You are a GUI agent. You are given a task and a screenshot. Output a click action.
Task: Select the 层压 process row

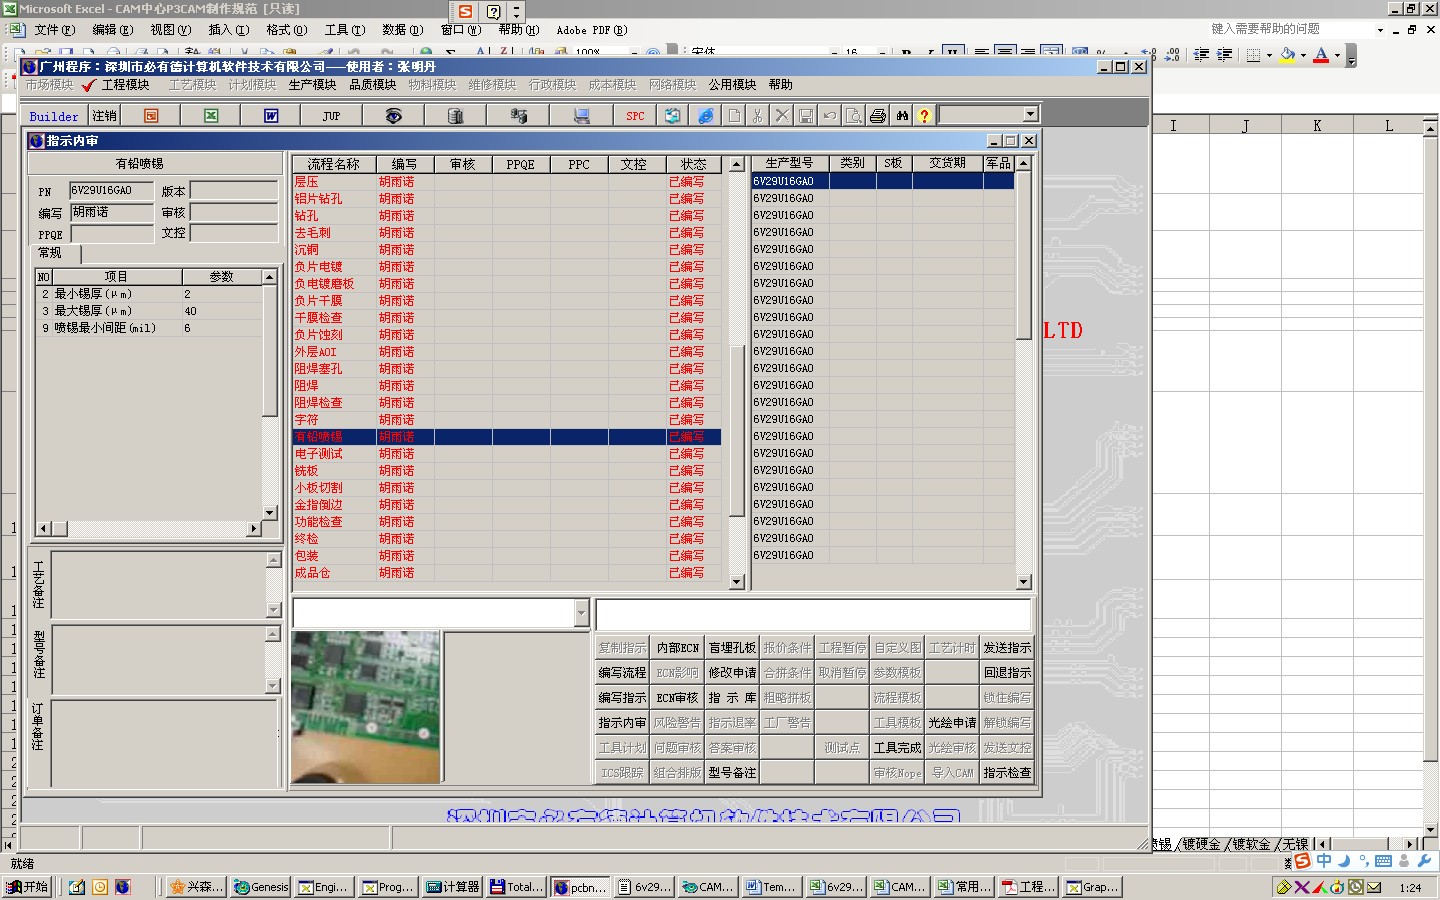pyautogui.click(x=507, y=182)
